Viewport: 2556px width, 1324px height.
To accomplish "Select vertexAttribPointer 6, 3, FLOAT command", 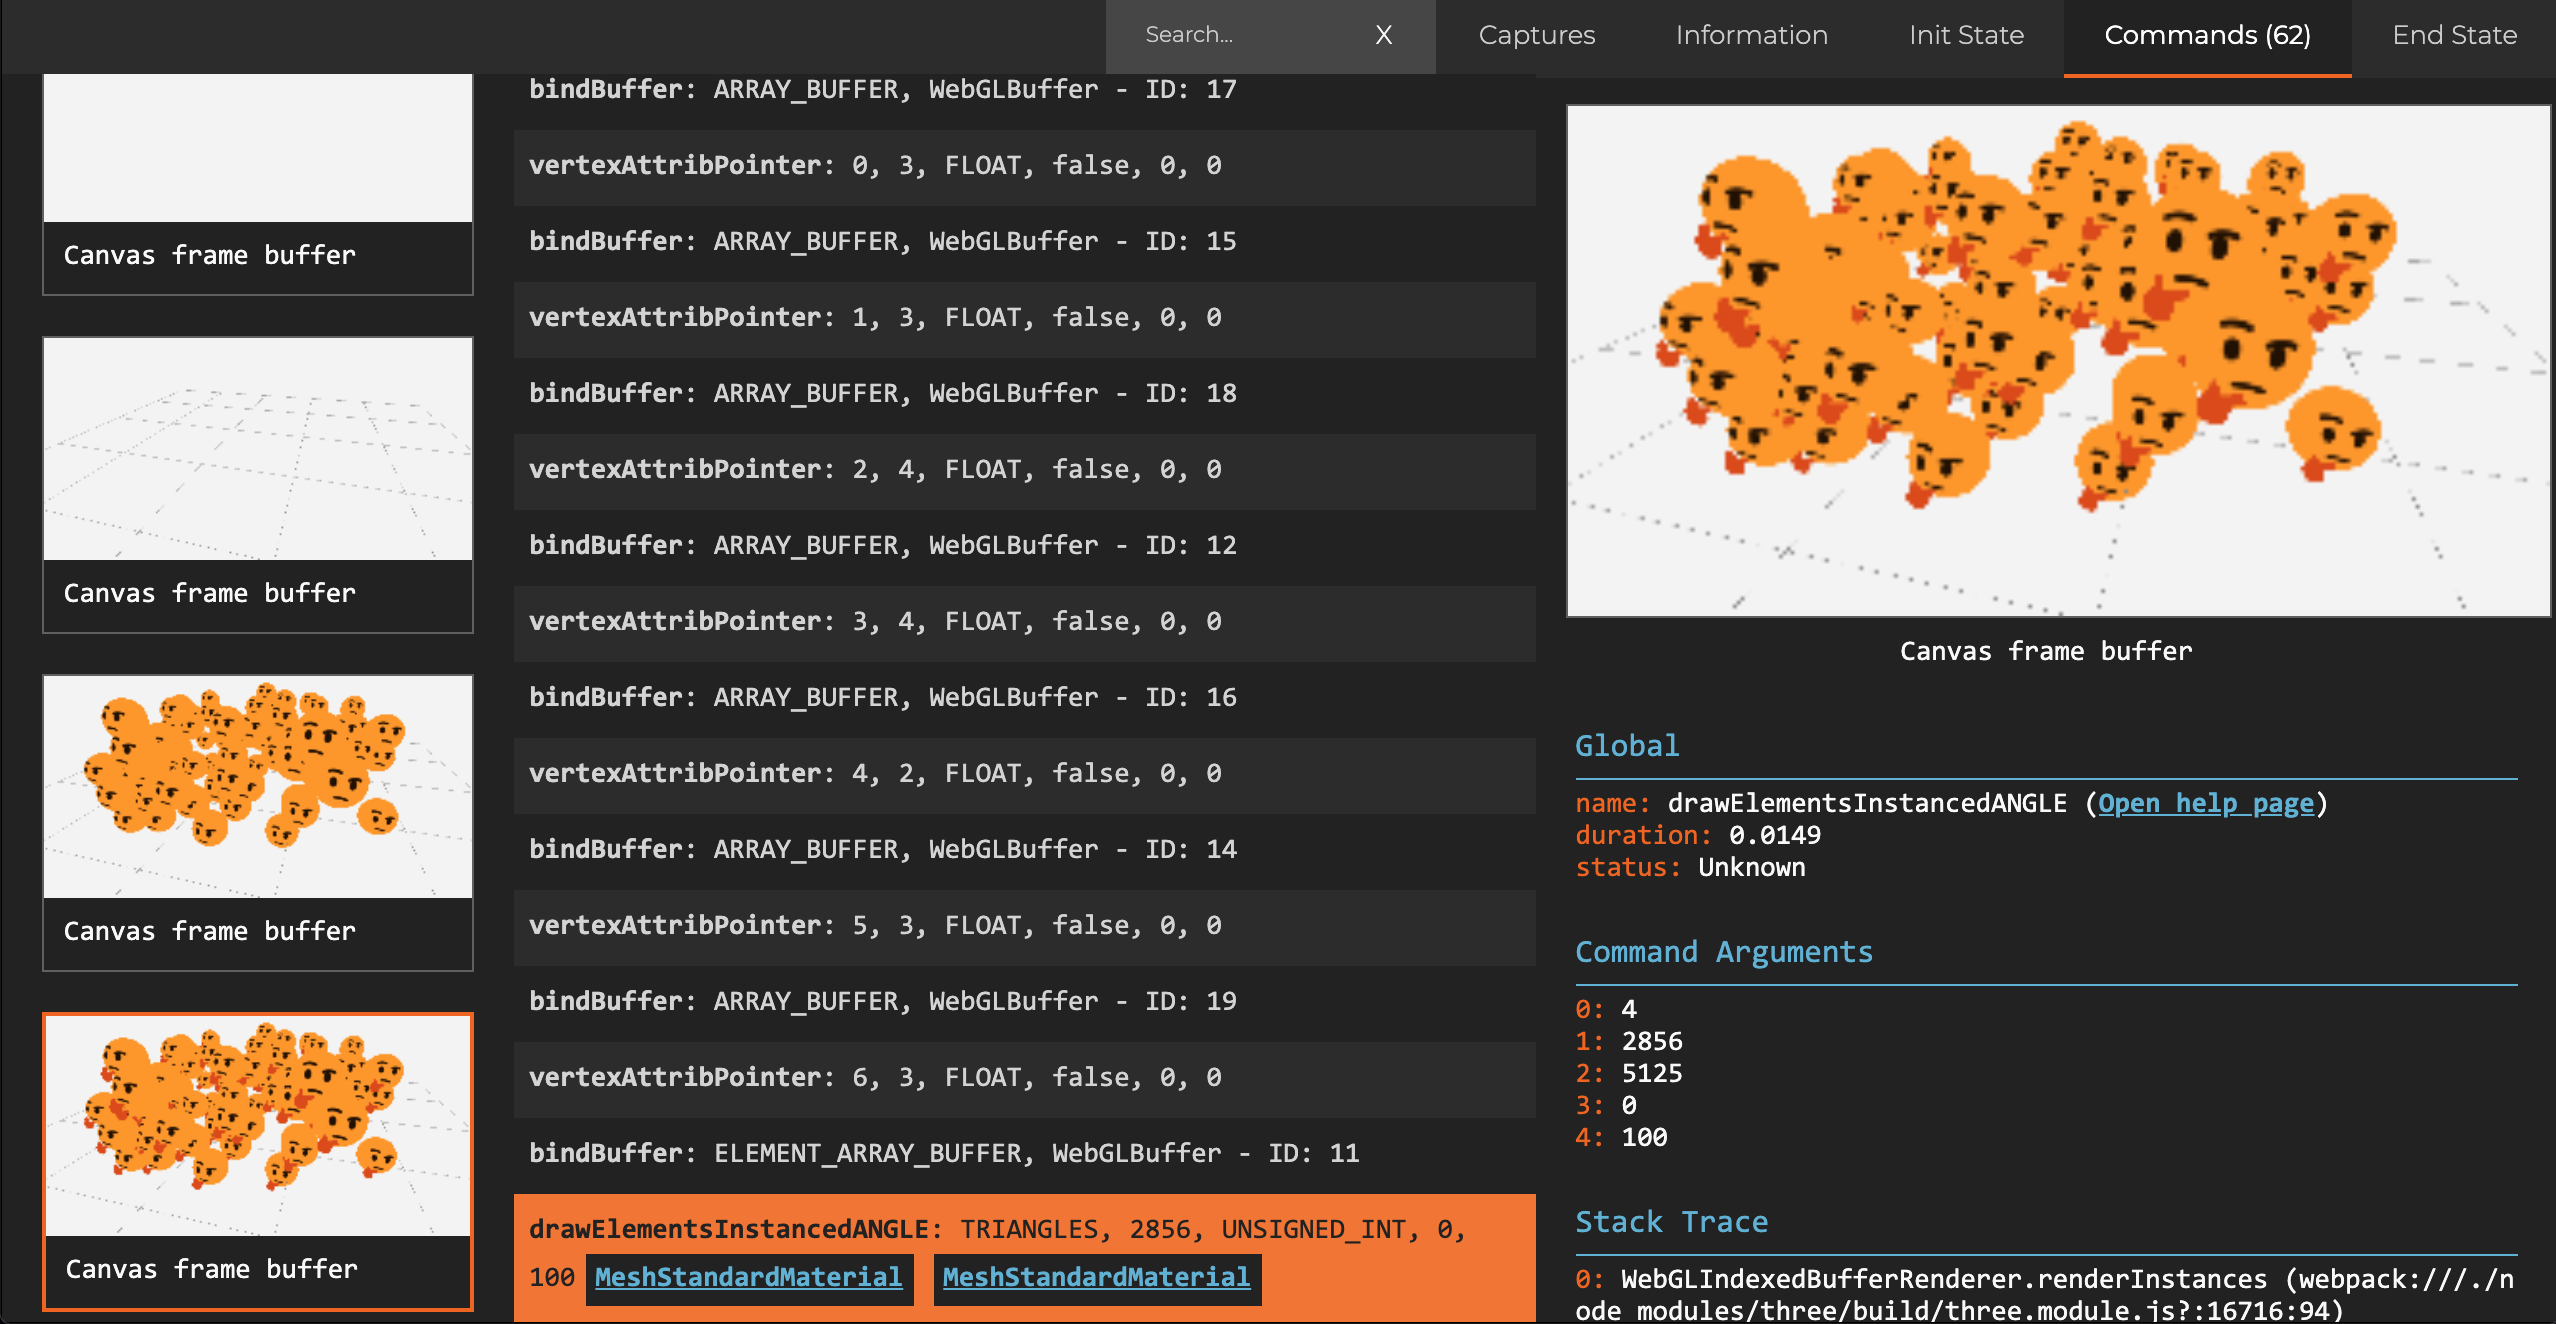I will [x=874, y=1077].
